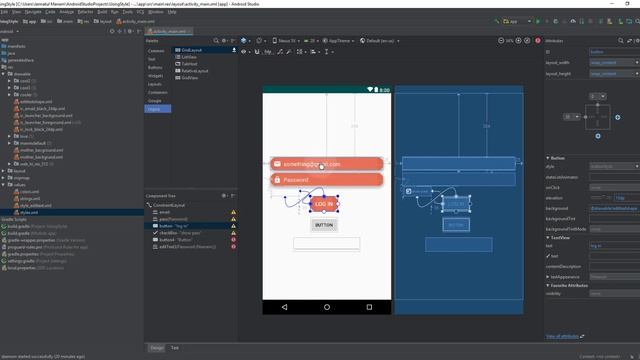Collapse the Button attributes section

pos(548,158)
